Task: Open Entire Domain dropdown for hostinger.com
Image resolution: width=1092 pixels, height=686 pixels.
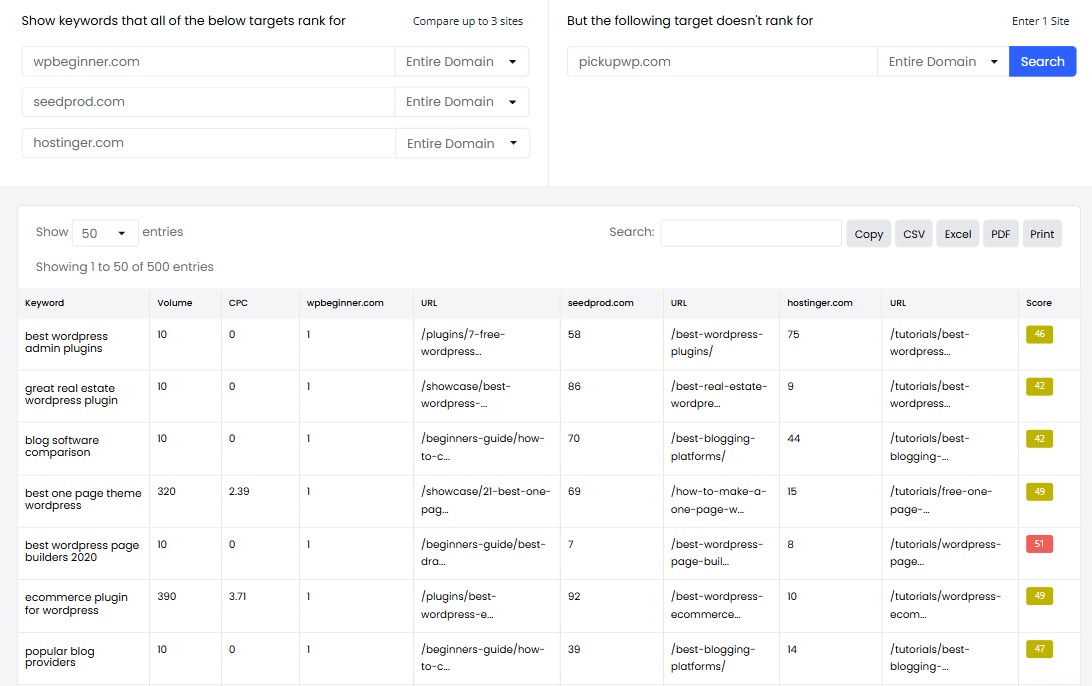Action: (462, 143)
